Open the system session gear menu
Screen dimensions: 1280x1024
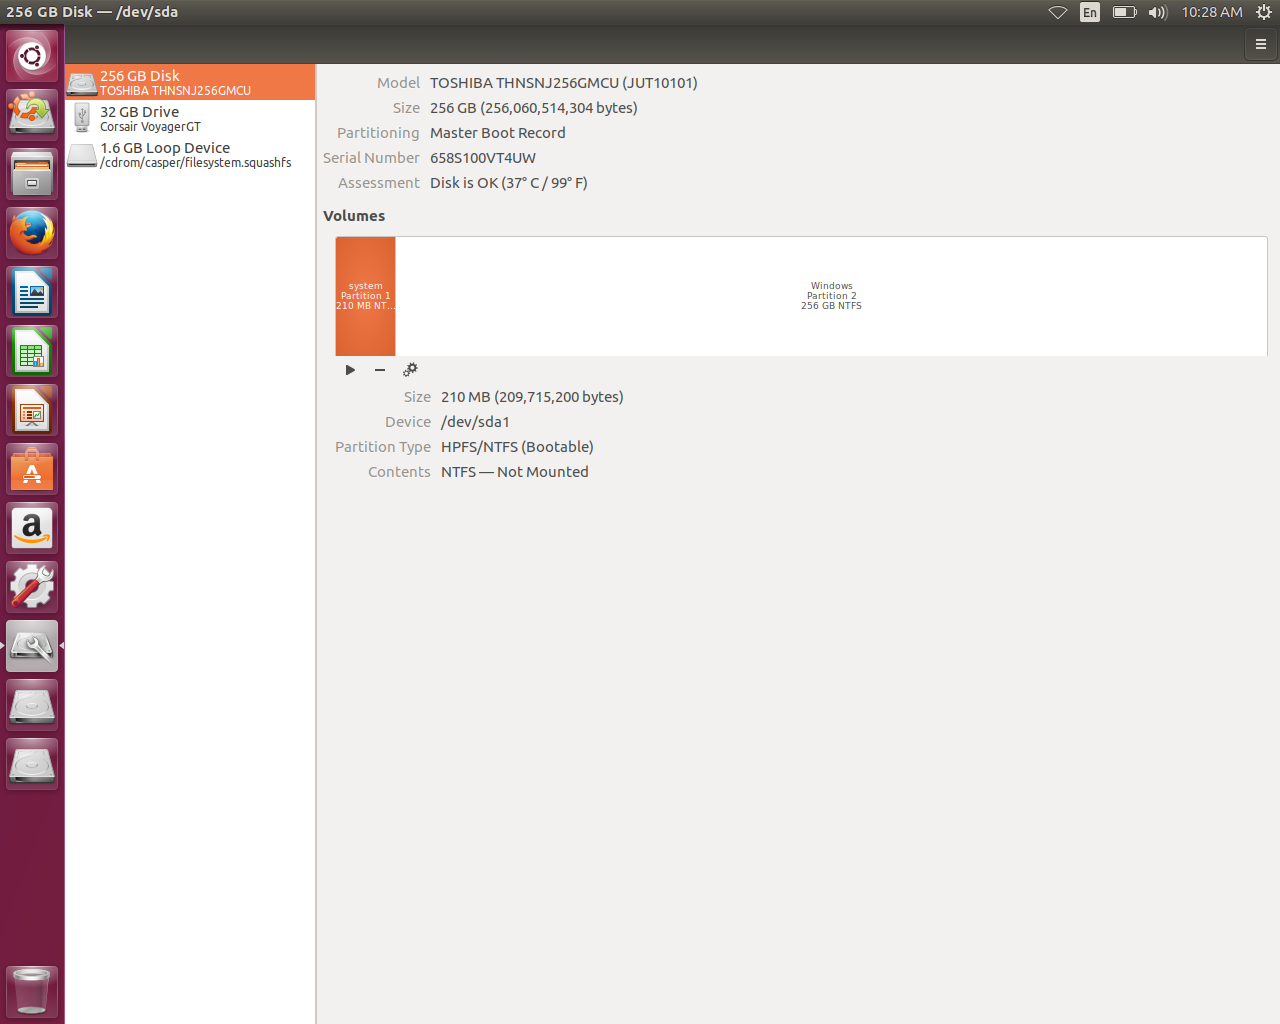(x=1264, y=12)
